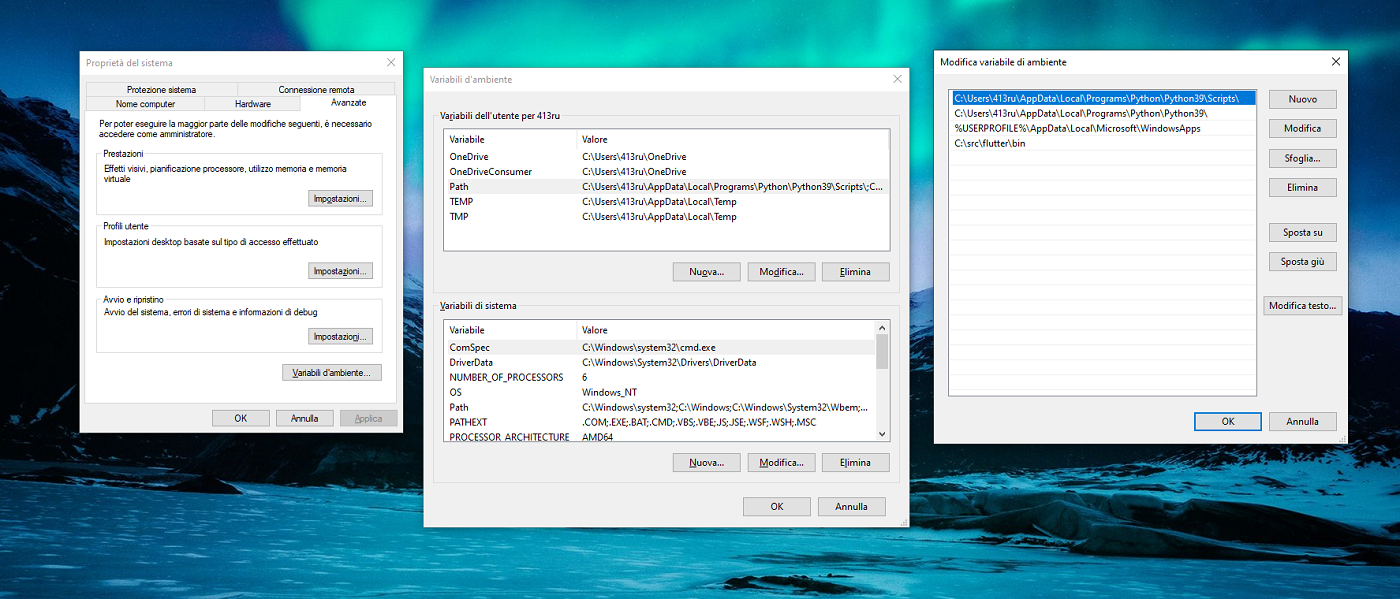Click Sposta su to move path upward
Viewport: 1400px width, 599px height.
[x=1302, y=232]
